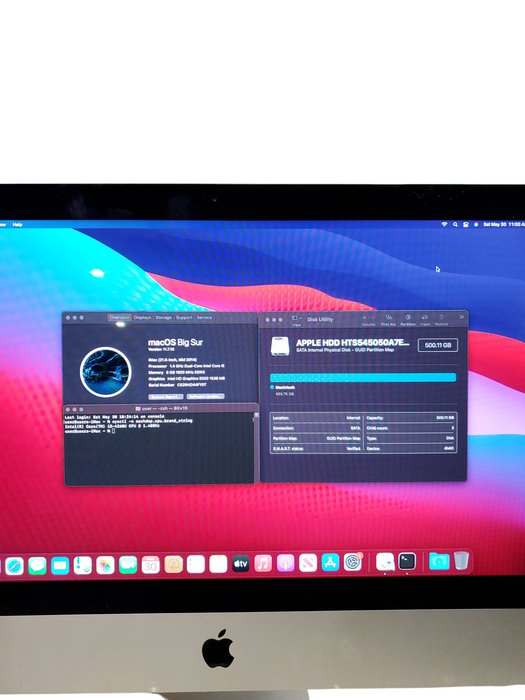Image resolution: width=525 pixels, height=700 pixels.
Task: Open the App Store dock icon
Action: point(330,562)
